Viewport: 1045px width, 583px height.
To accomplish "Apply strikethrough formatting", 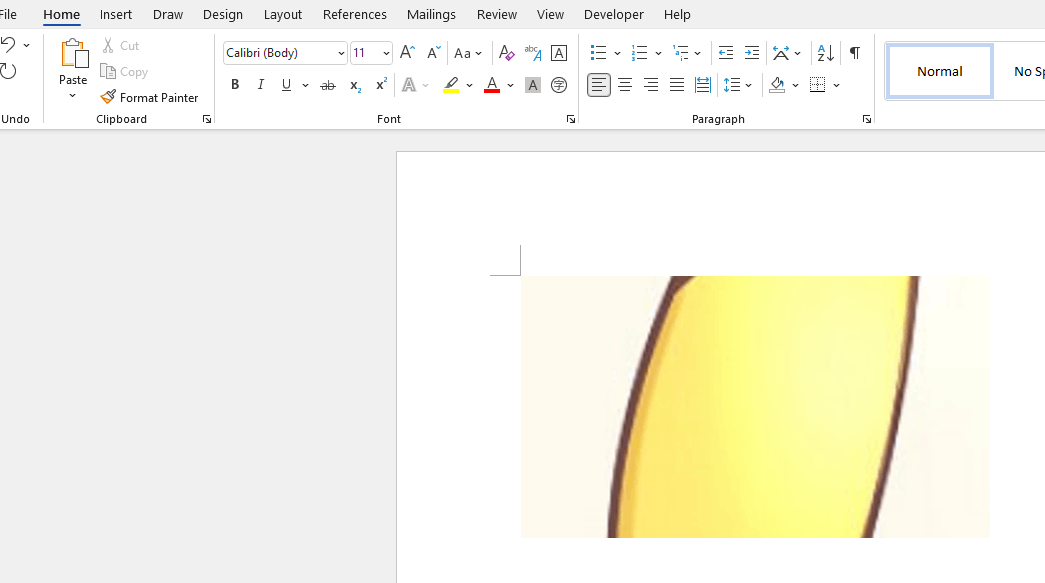I will tap(327, 86).
